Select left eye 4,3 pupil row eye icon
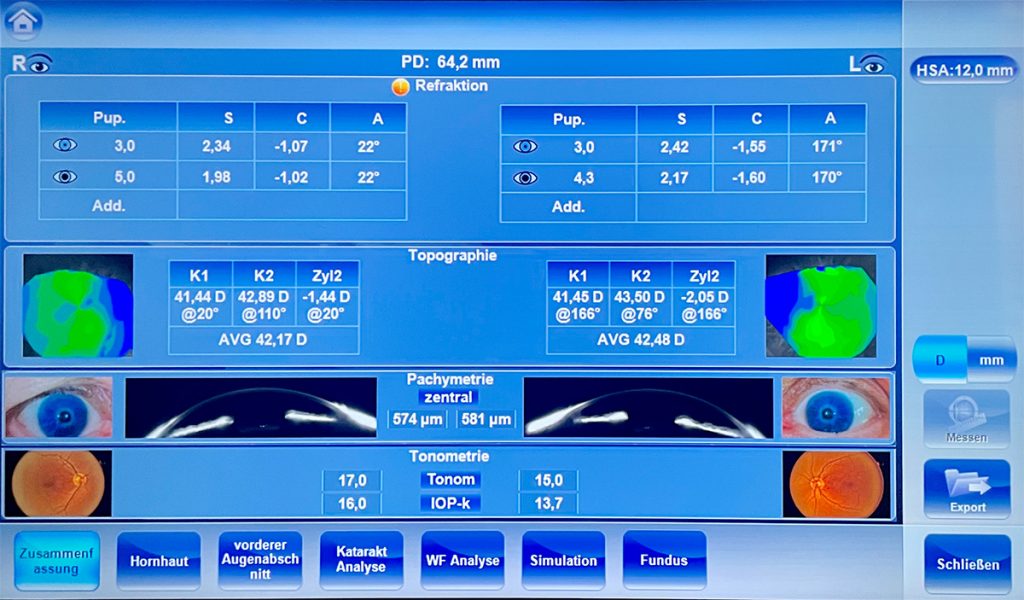This screenshot has width=1024, height=600. tap(525, 177)
